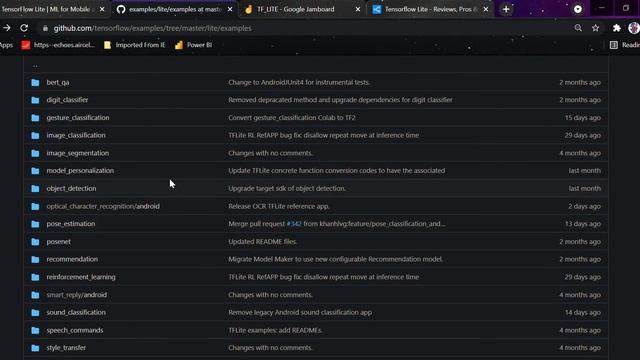
Task: Open the recommendation directory link
Action: click(x=72, y=260)
